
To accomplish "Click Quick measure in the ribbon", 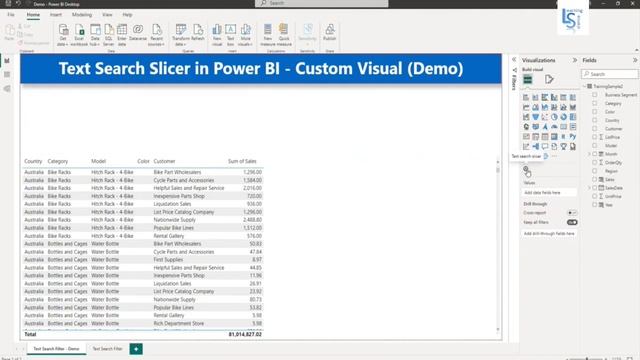I will tap(284, 35).
